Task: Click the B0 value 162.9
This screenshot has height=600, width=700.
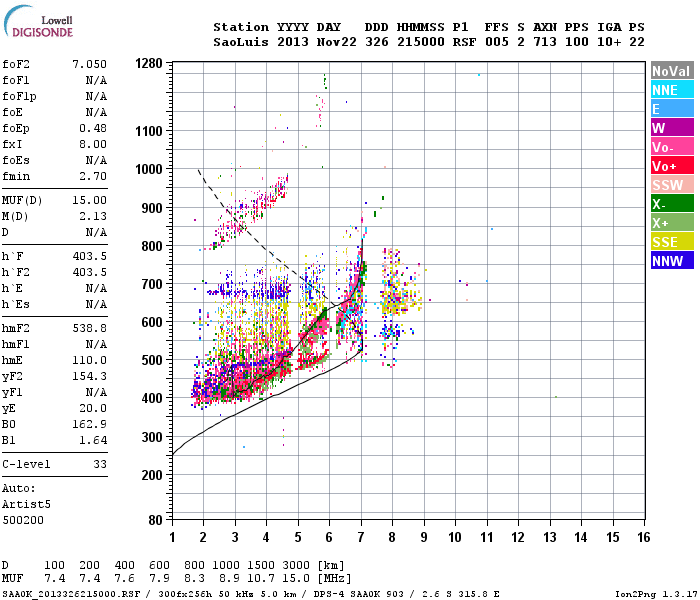Action: pos(90,424)
